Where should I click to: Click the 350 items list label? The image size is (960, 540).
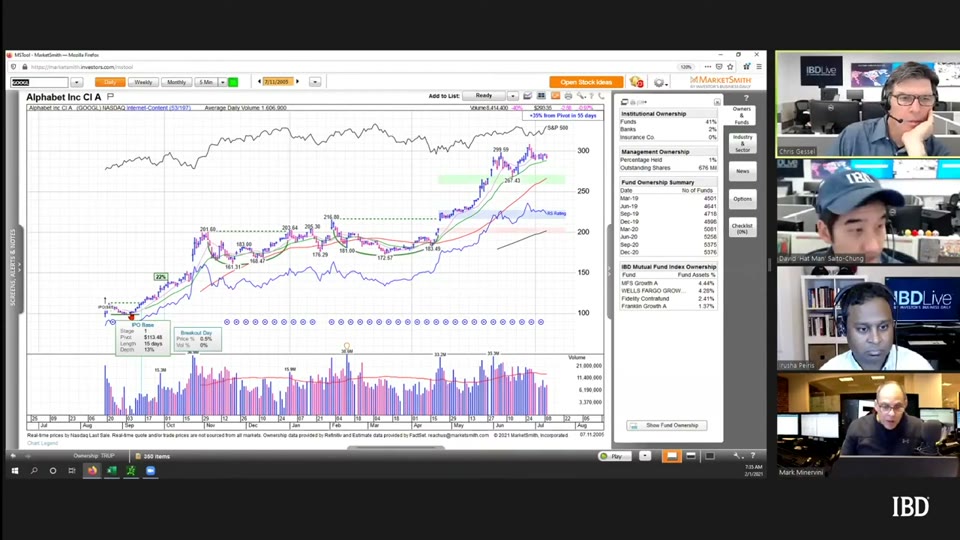(157, 456)
